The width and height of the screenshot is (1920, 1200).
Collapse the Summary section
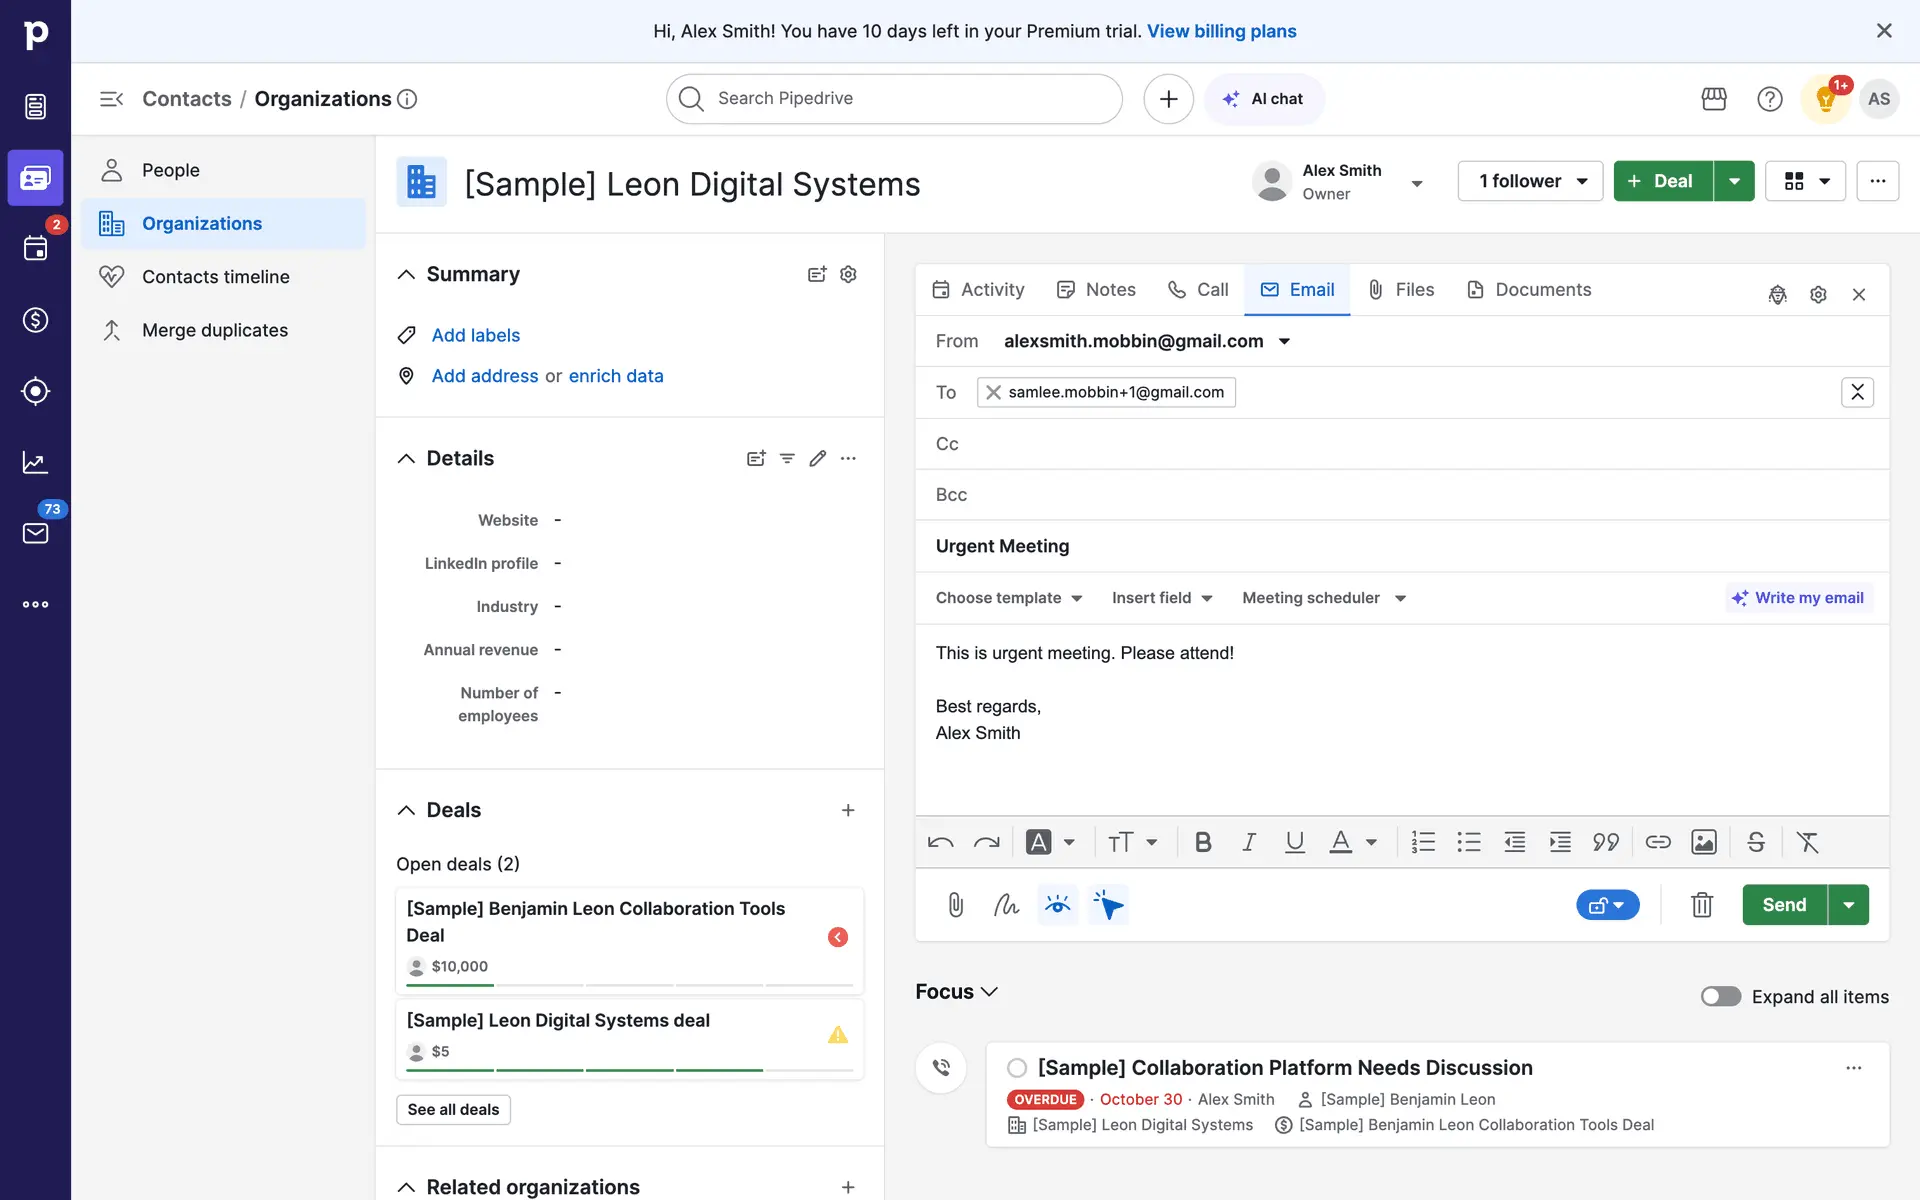point(406,274)
